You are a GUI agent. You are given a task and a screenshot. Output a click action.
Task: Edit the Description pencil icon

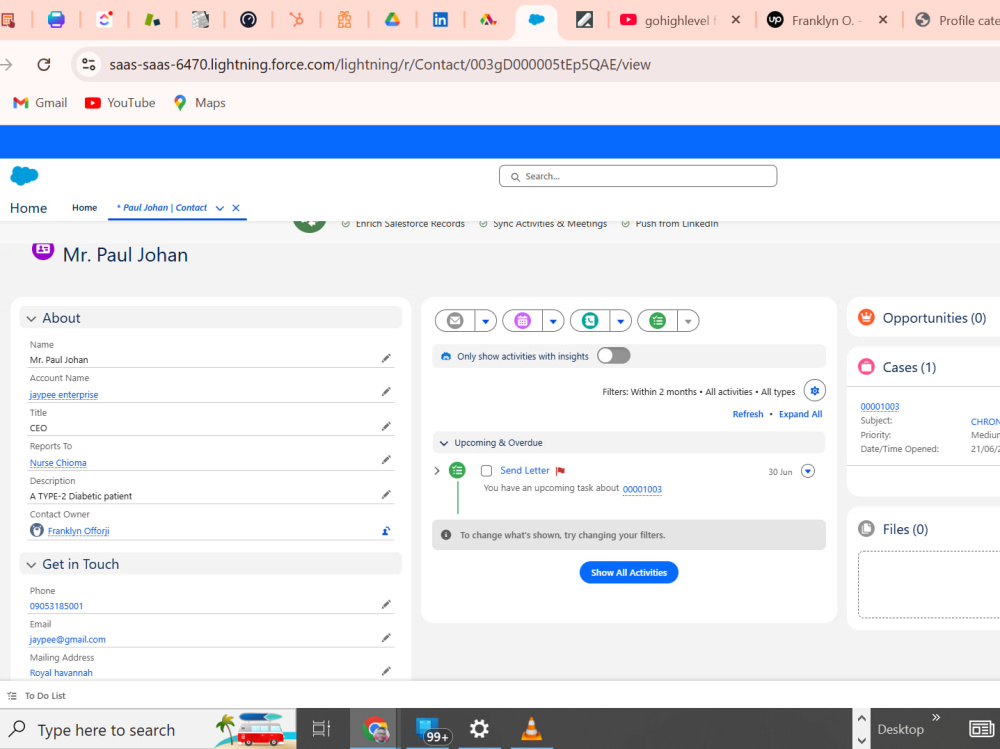point(386,494)
